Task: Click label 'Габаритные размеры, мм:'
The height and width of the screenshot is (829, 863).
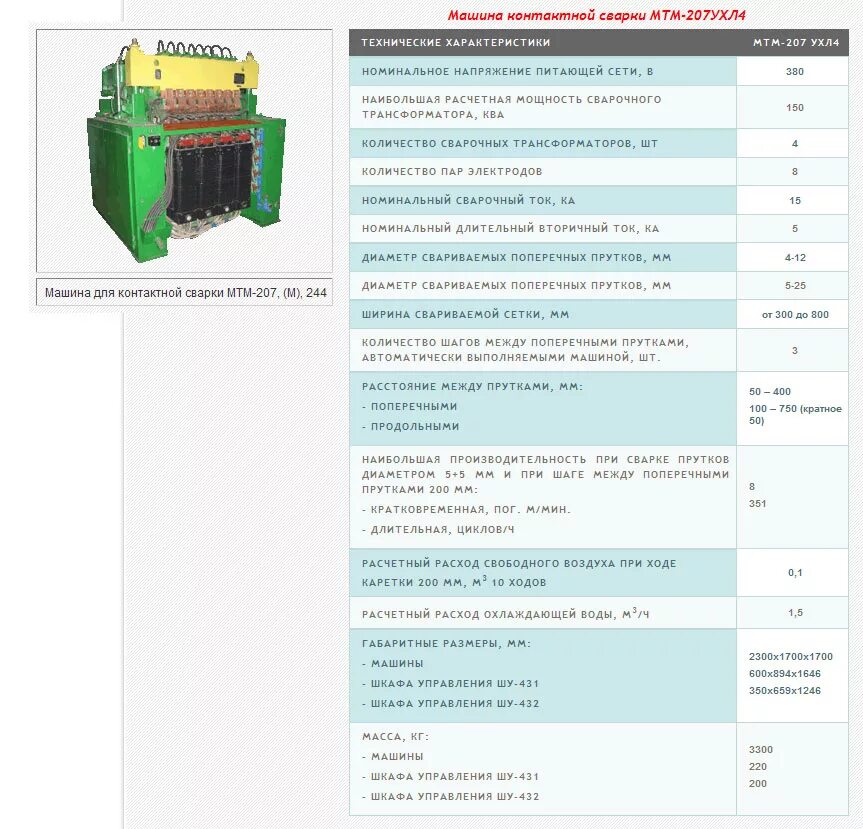Action: tap(446, 643)
